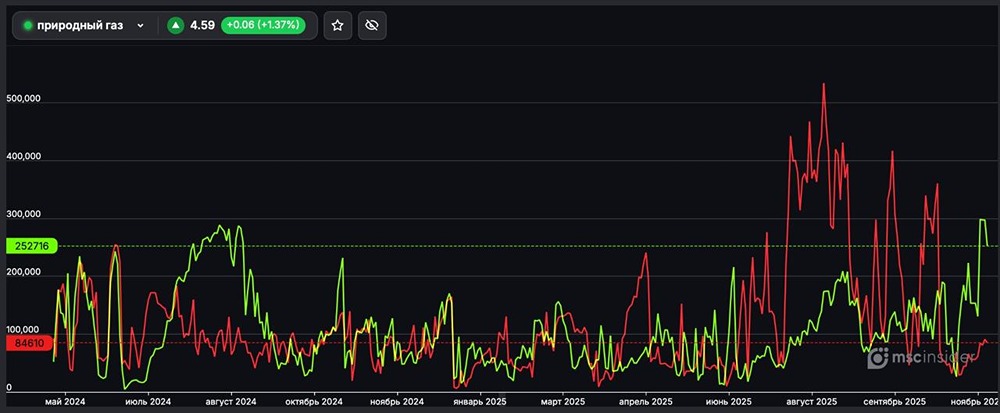Click the green 252716 value label
Viewport: 1000px width, 413px height.
pos(32,245)
